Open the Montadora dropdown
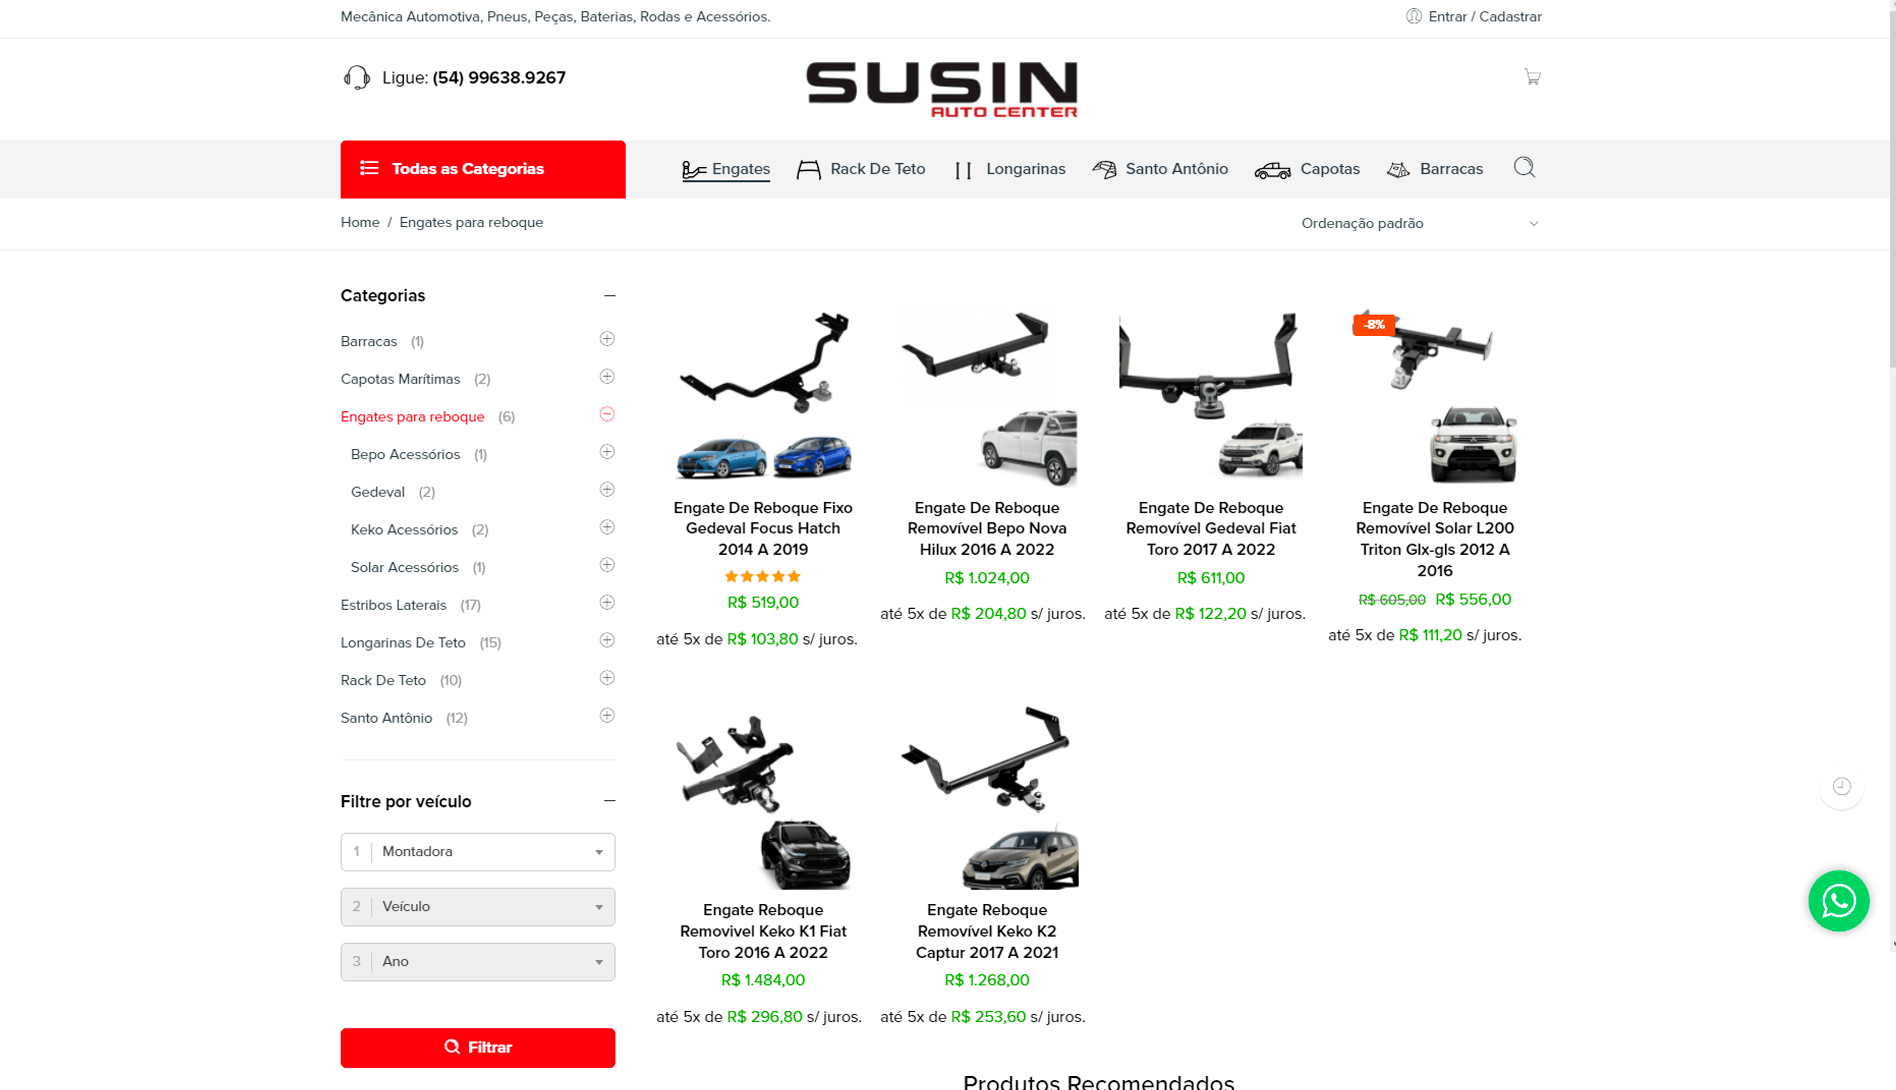 pyautogui.click(x=477, y=852)
